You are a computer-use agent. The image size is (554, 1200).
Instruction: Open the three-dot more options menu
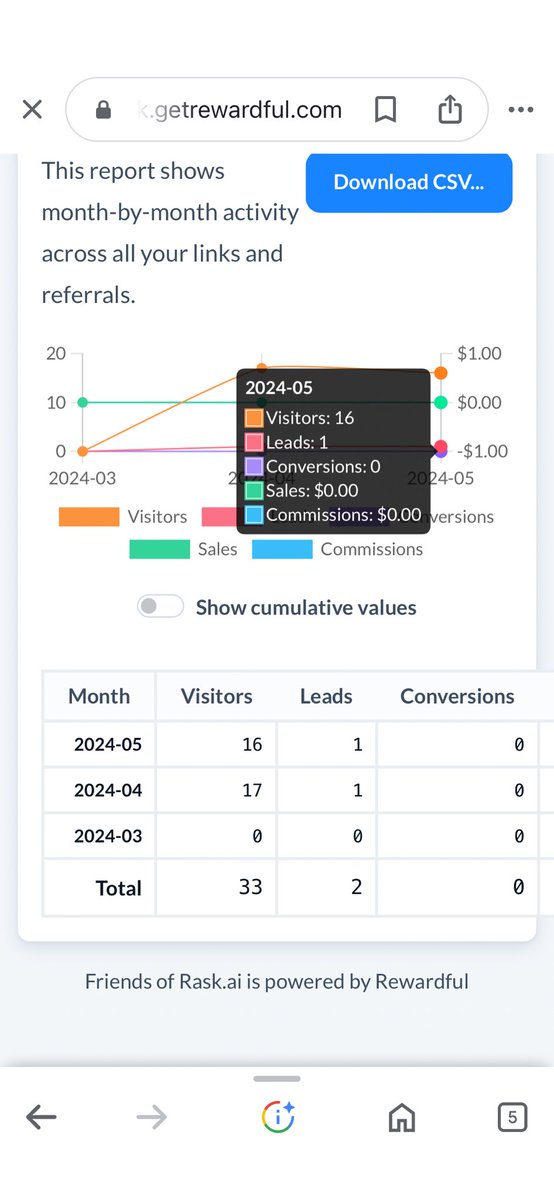coord(521,110)
